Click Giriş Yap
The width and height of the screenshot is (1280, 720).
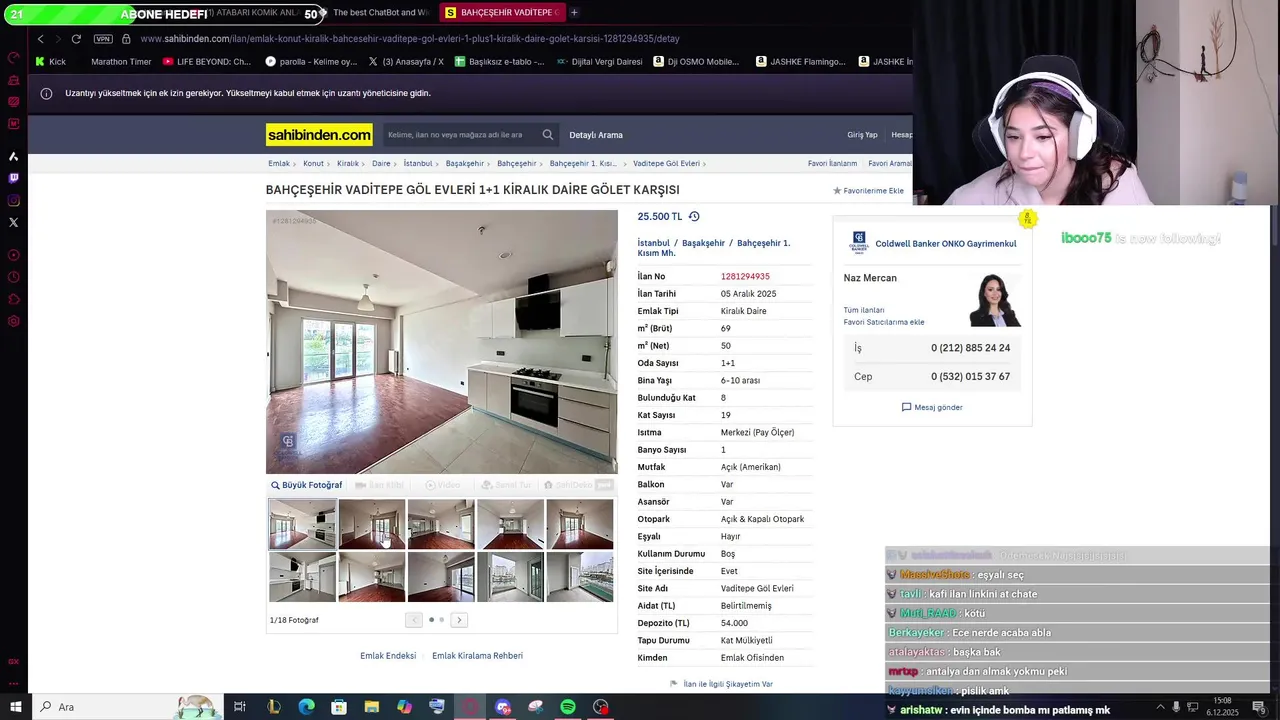pyautogui.click(x=862, y=135)
